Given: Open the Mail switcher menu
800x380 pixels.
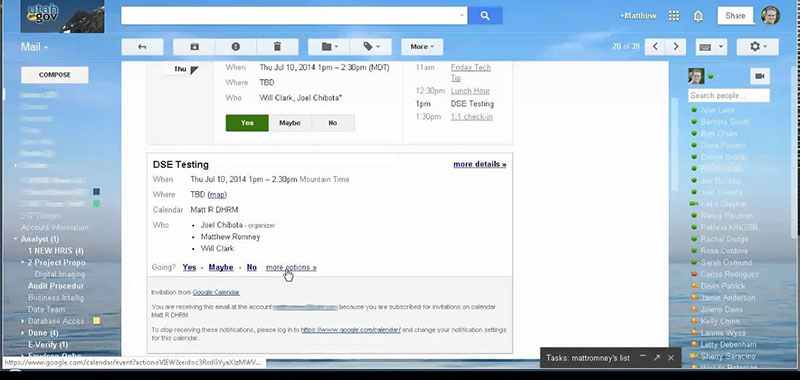Looking at the screenshot, I should click(x=34, y=47).
